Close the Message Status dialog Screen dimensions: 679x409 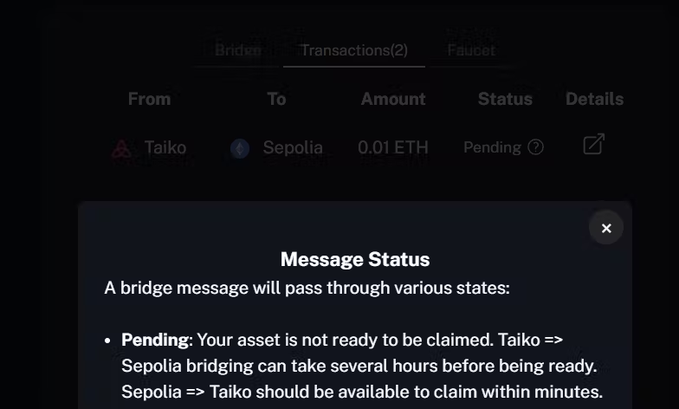(606, 228)
